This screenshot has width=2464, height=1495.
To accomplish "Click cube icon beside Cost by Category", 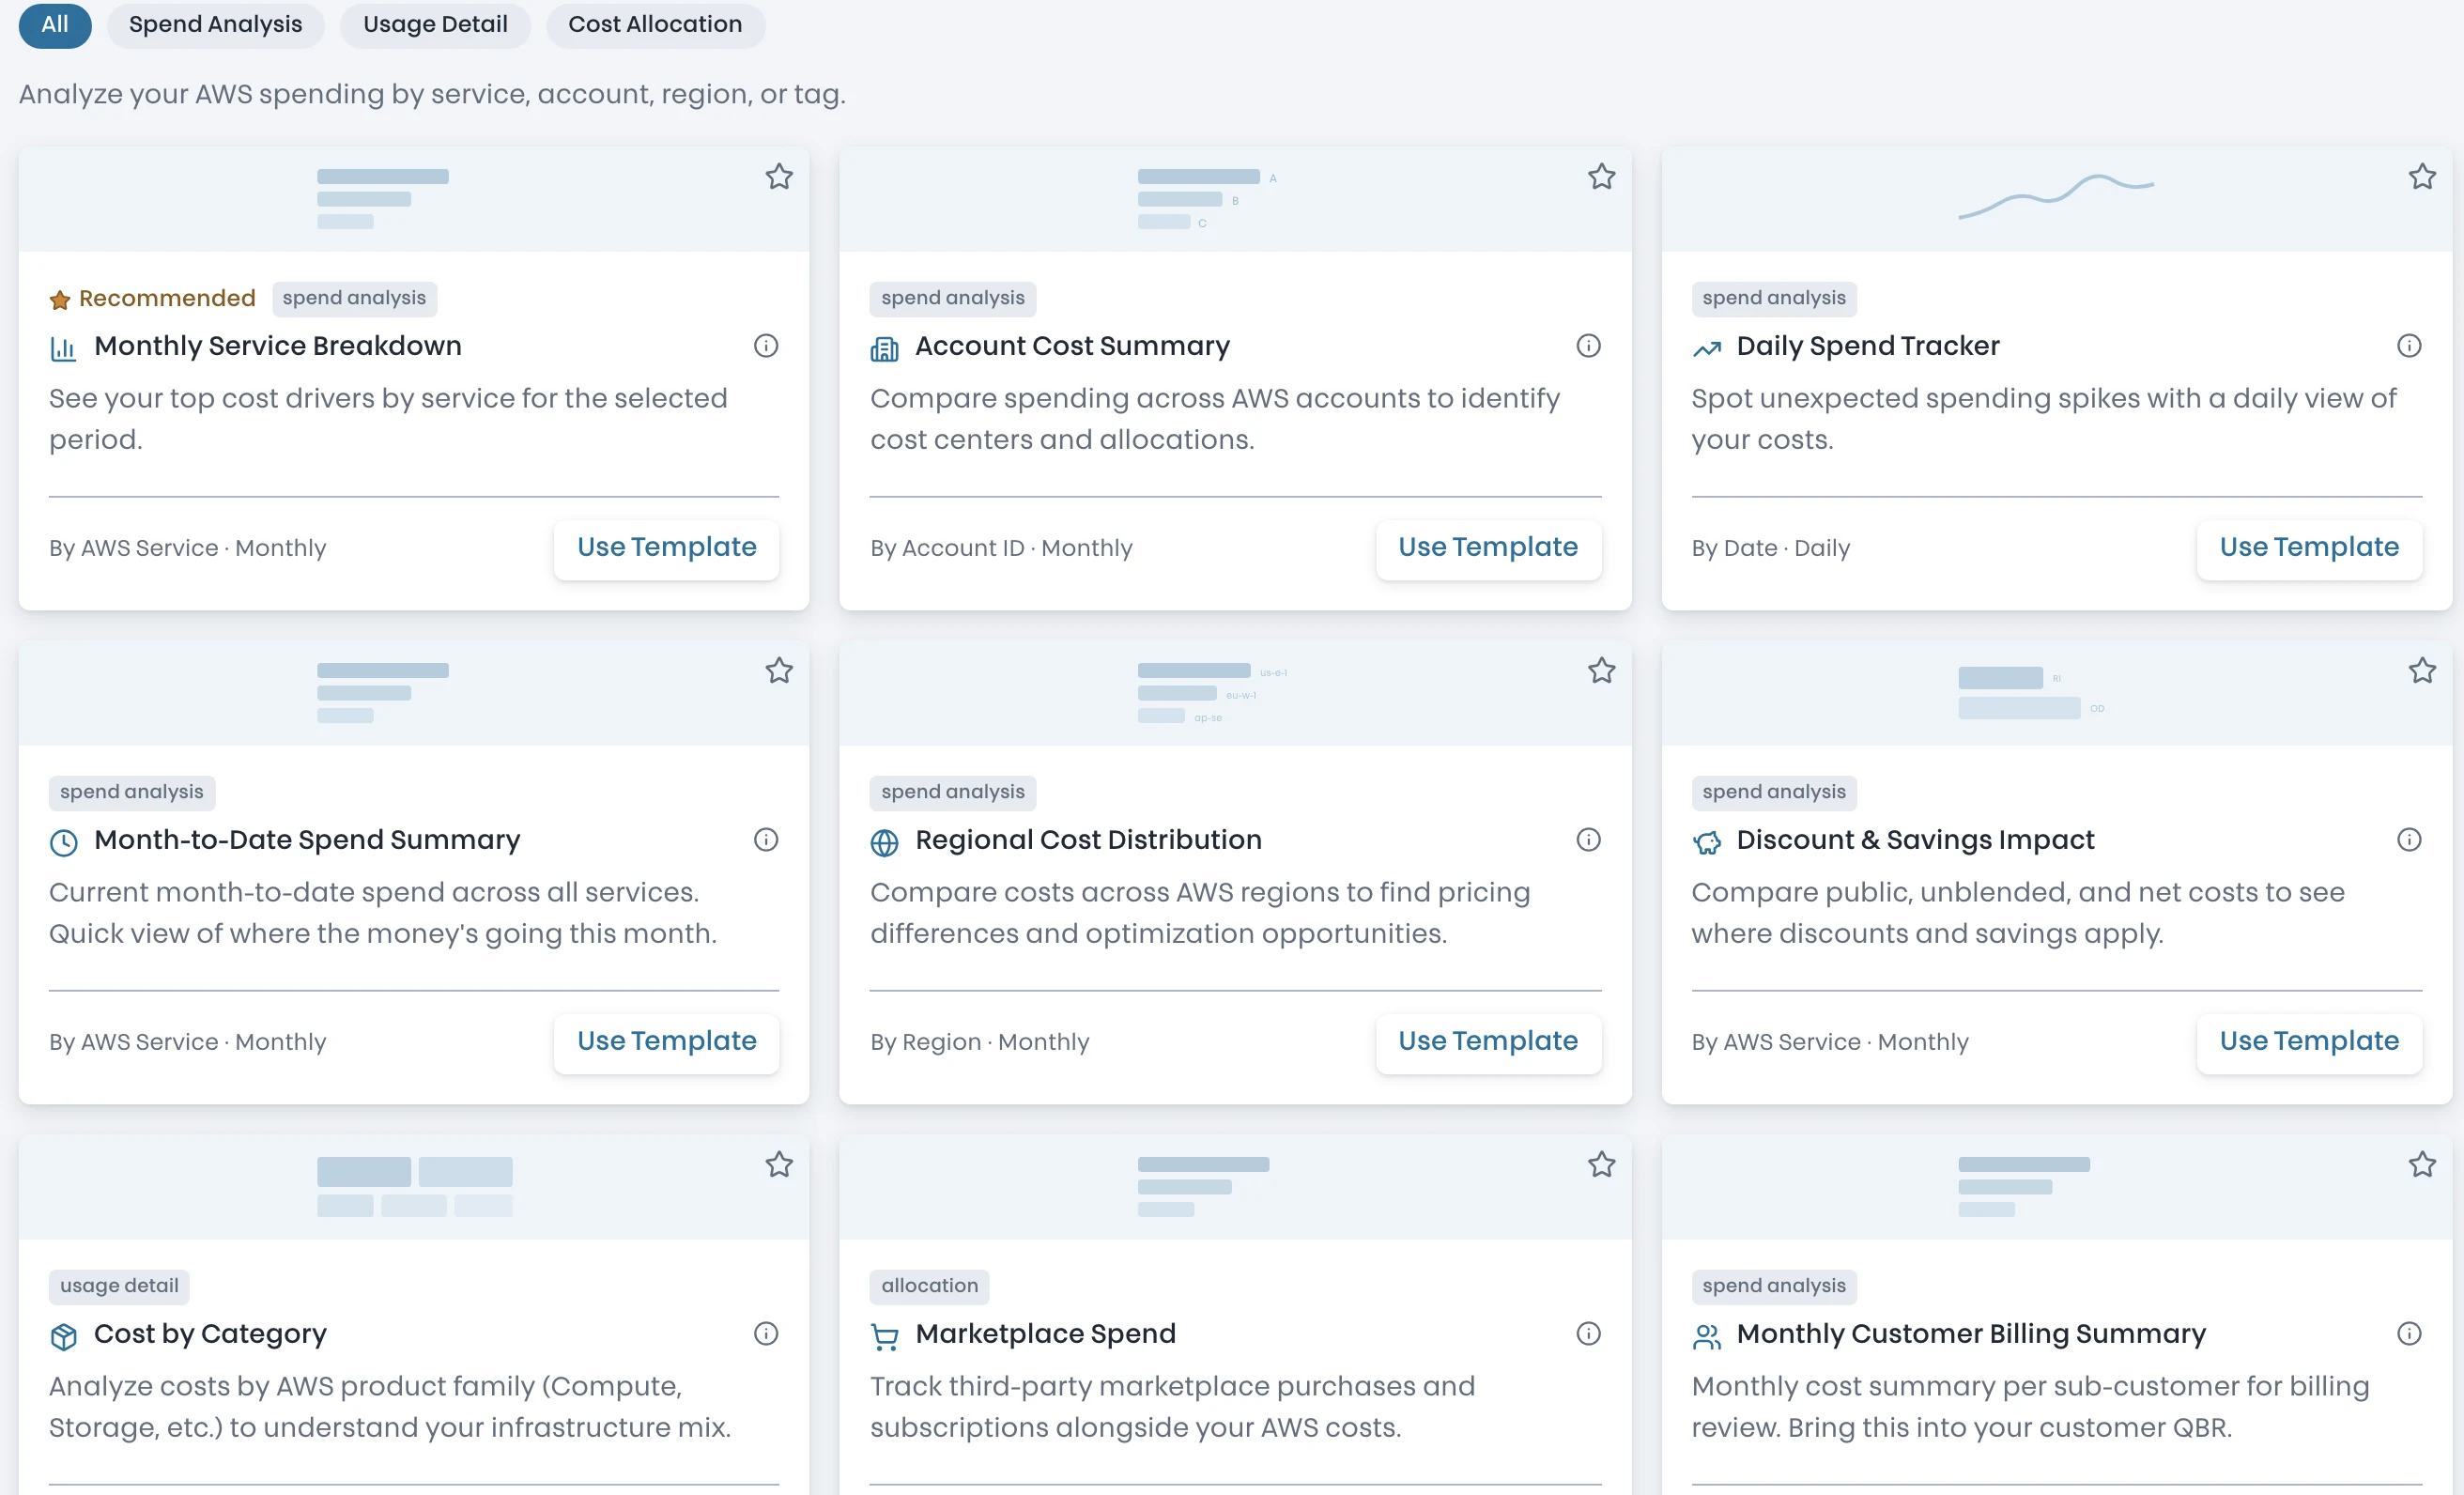I will click(63, 1337).
